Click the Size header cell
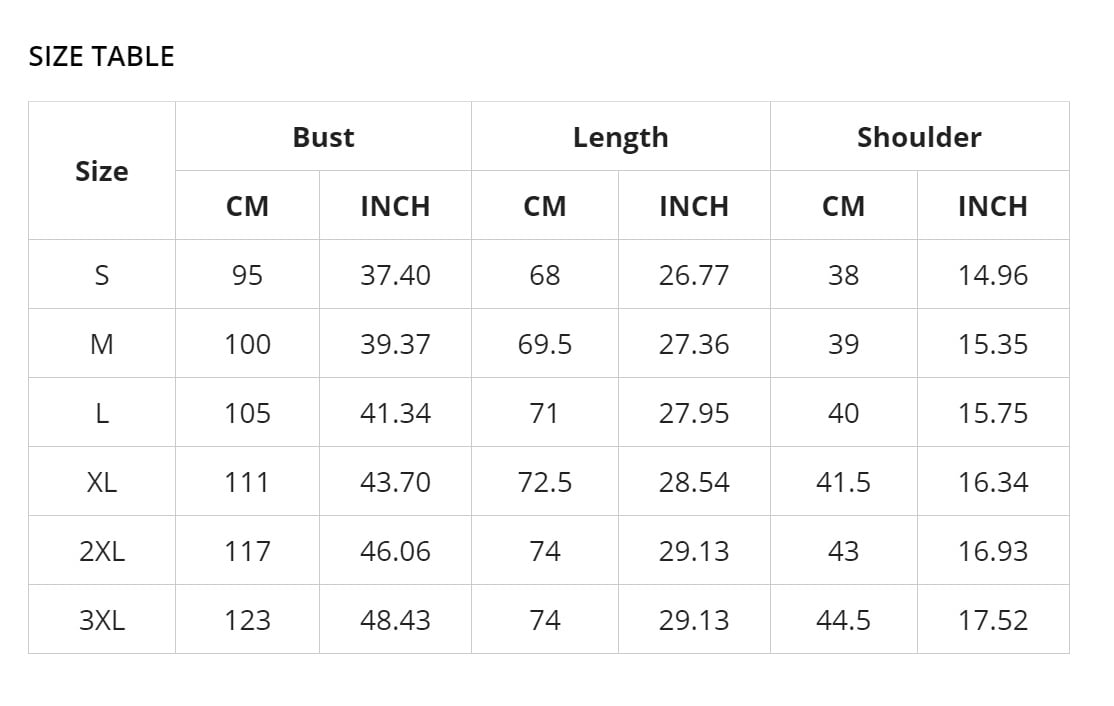1114x706 pixels. tap(102, 170)
